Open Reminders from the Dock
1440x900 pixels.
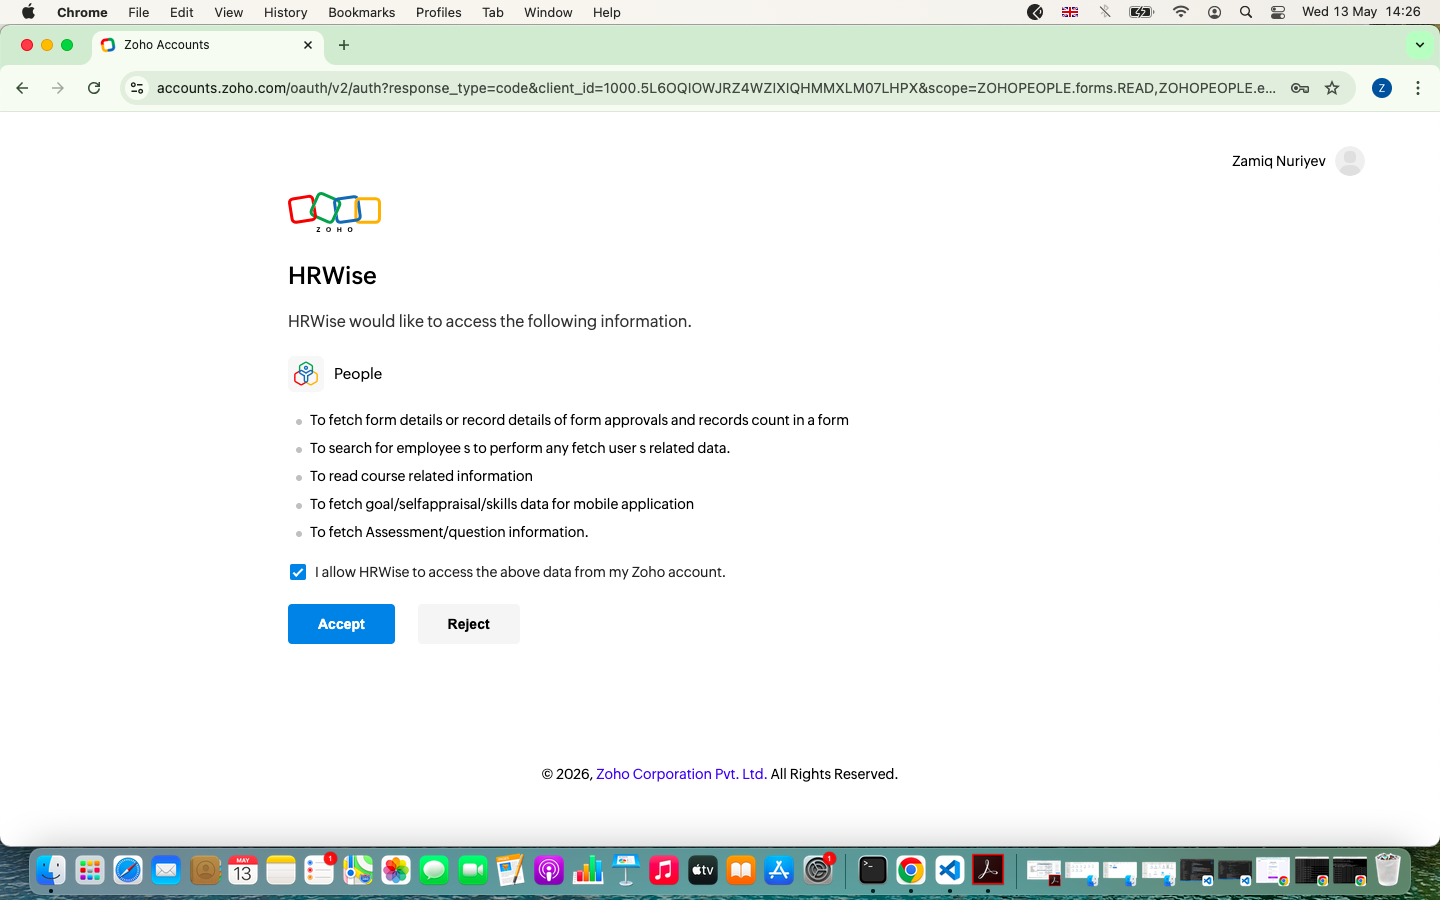click(x=319, y=870)
